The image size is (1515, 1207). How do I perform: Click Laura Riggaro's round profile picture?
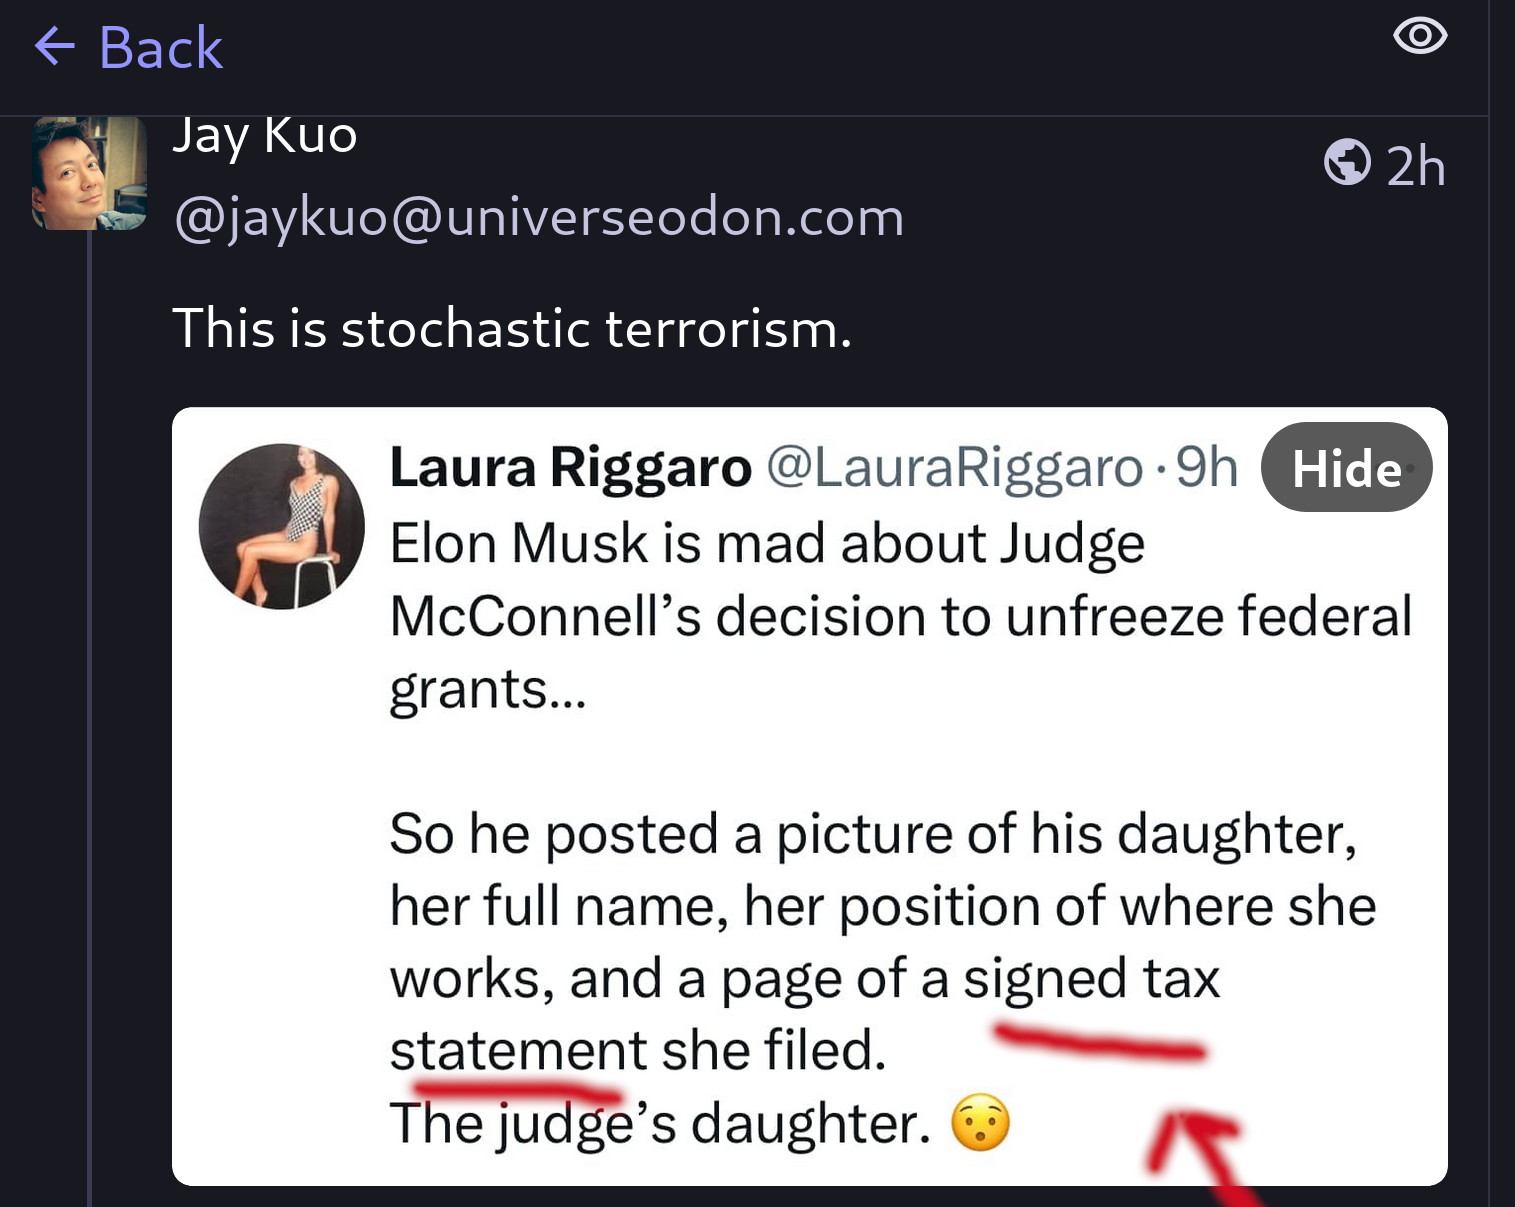point(282,526)
